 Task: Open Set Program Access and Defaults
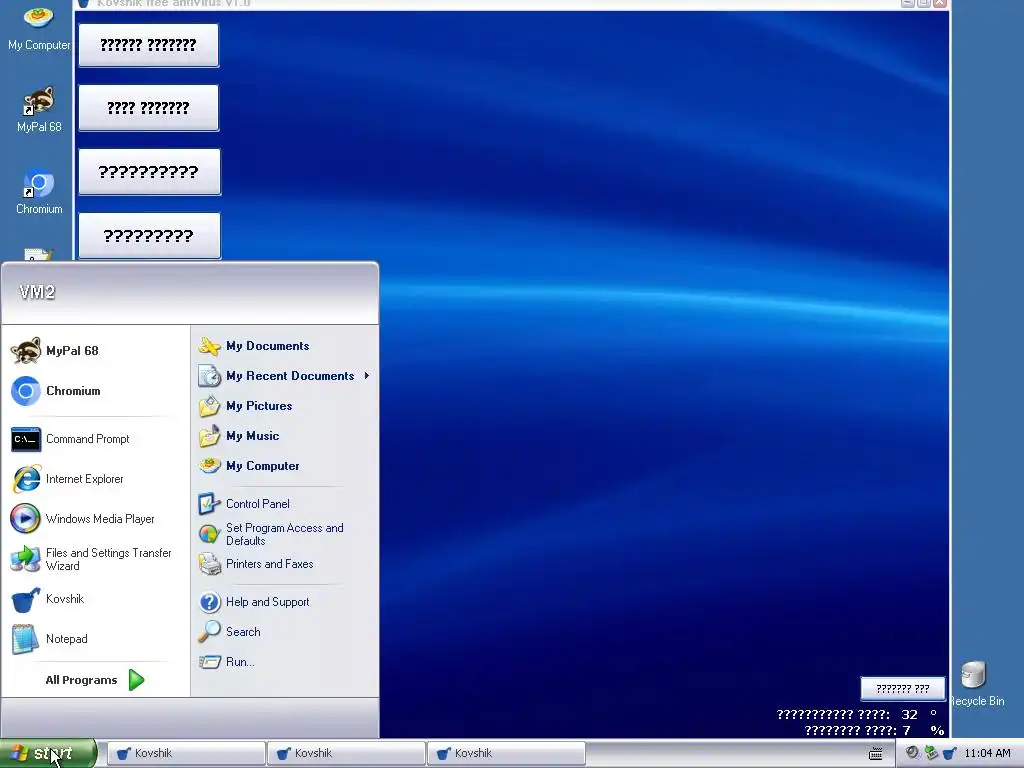284,534
